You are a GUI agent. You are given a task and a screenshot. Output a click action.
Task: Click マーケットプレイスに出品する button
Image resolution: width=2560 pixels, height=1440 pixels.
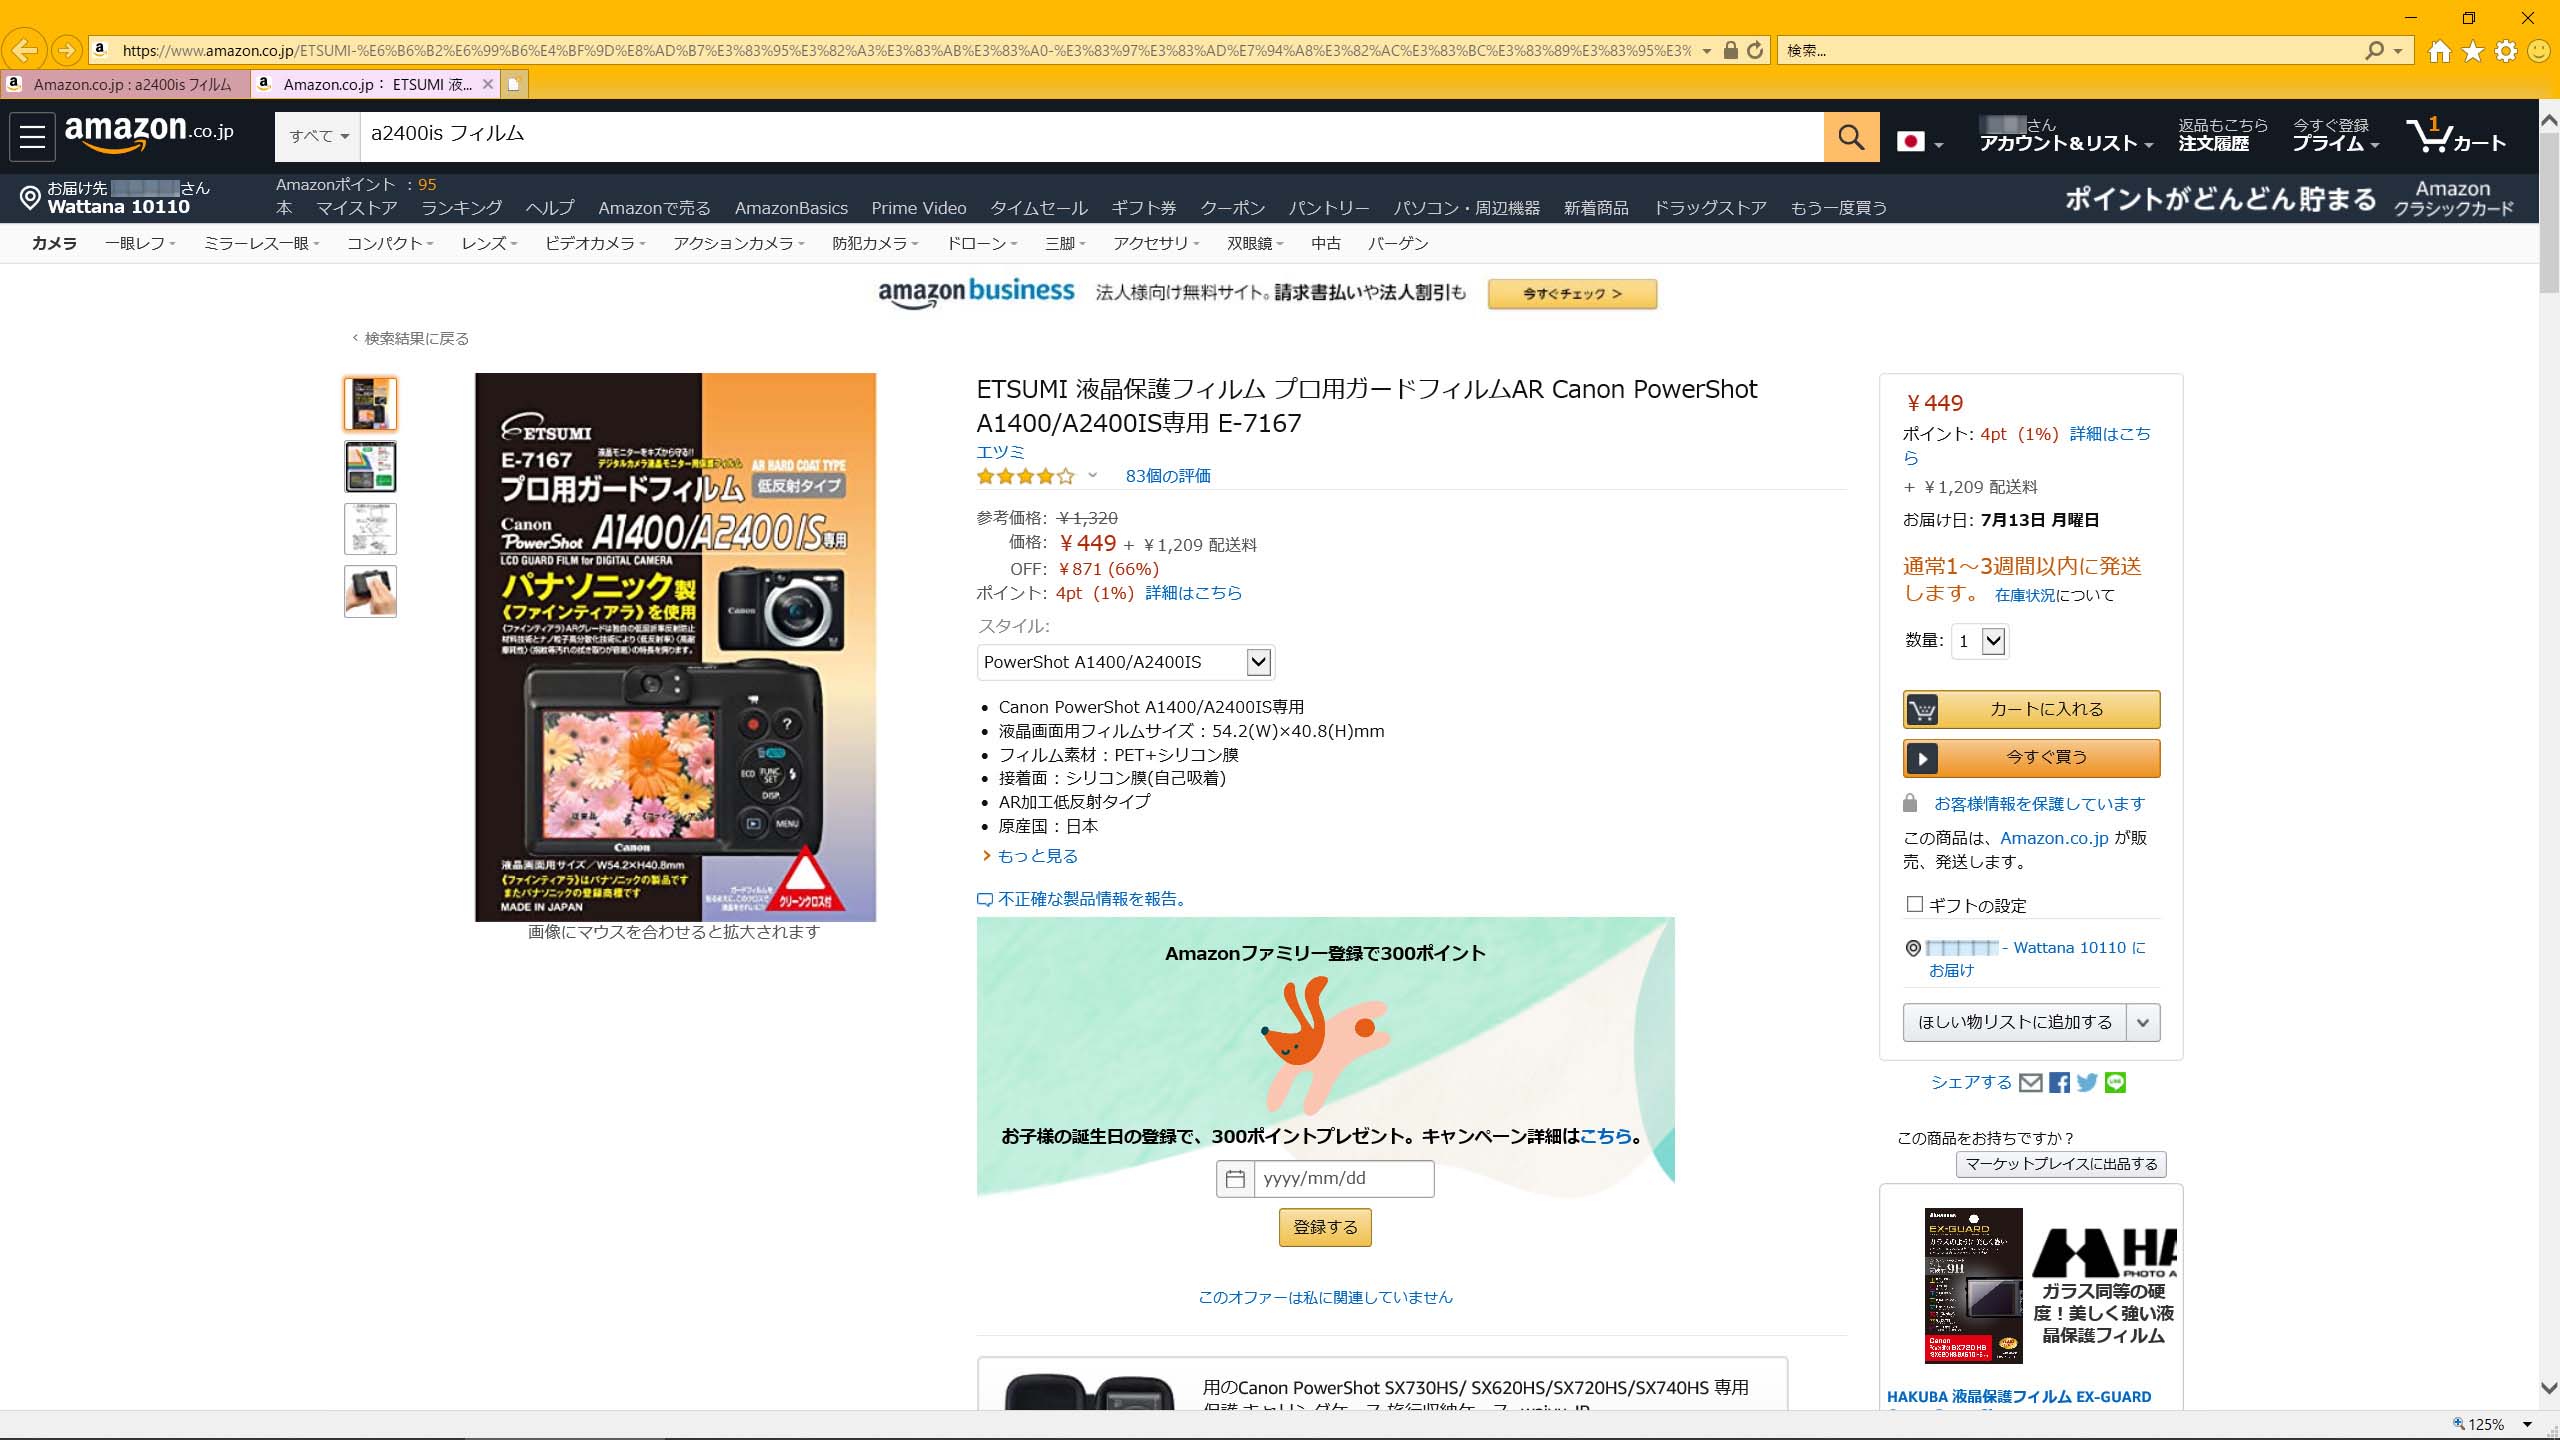click(2061, 1164)
